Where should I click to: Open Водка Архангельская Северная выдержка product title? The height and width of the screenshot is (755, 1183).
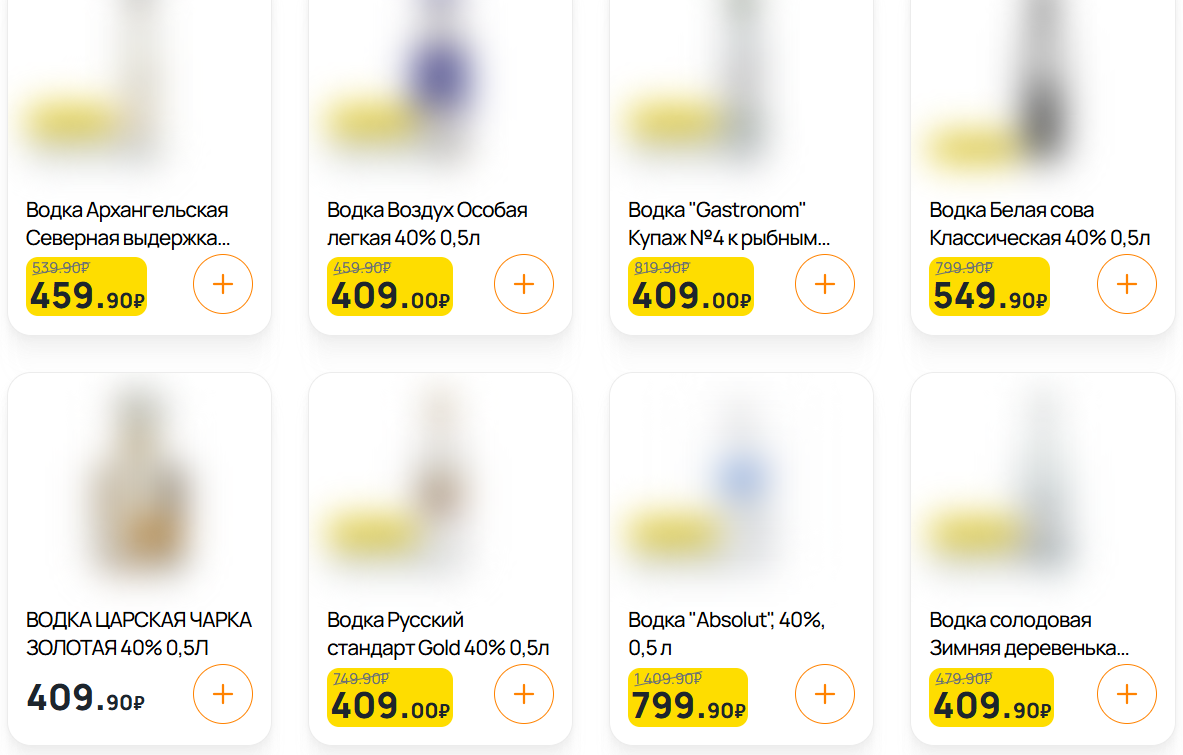pyautogui.click(x=127, y=224)
